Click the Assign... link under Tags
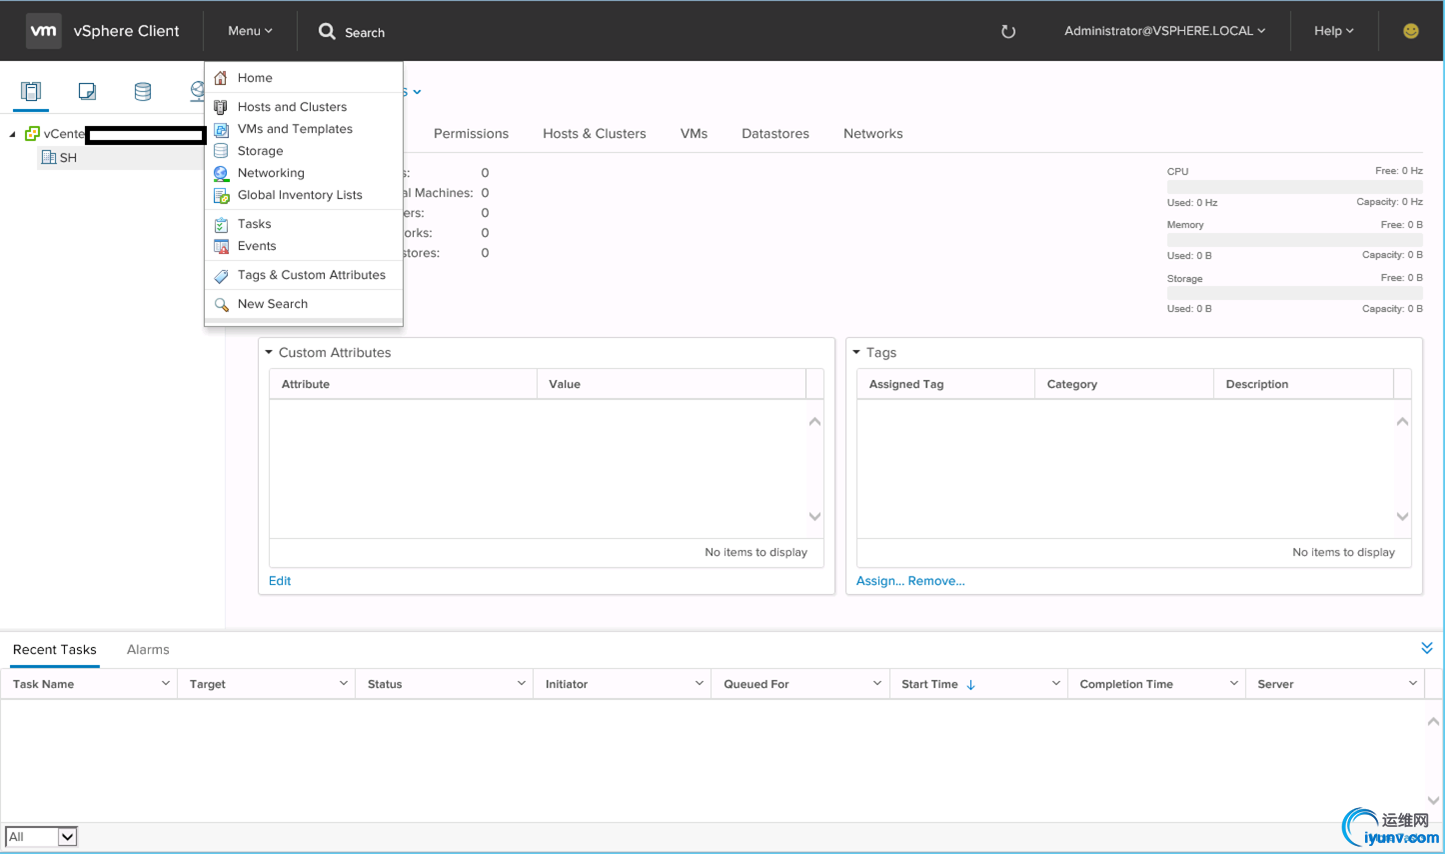Viewport: 1445px width, 854px height. [880, 581]
